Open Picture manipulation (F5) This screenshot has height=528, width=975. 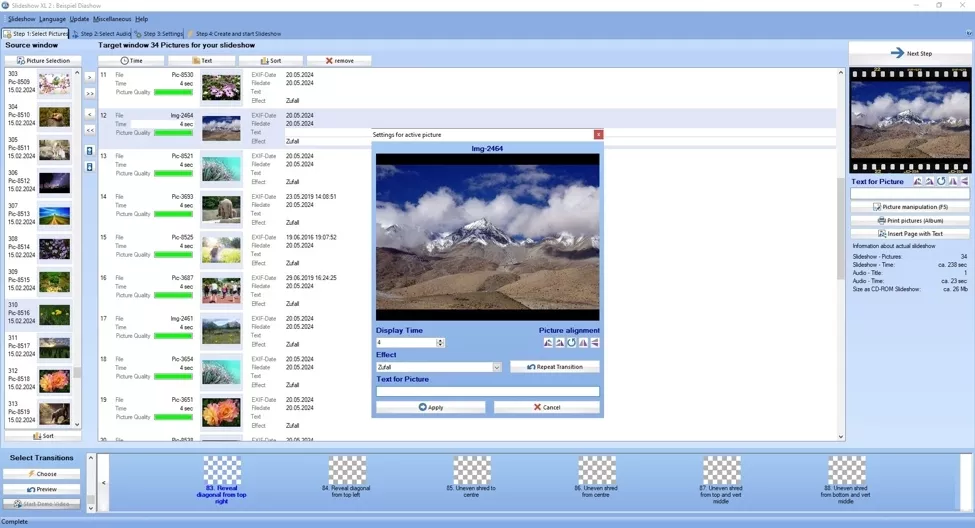click(910, 207)
